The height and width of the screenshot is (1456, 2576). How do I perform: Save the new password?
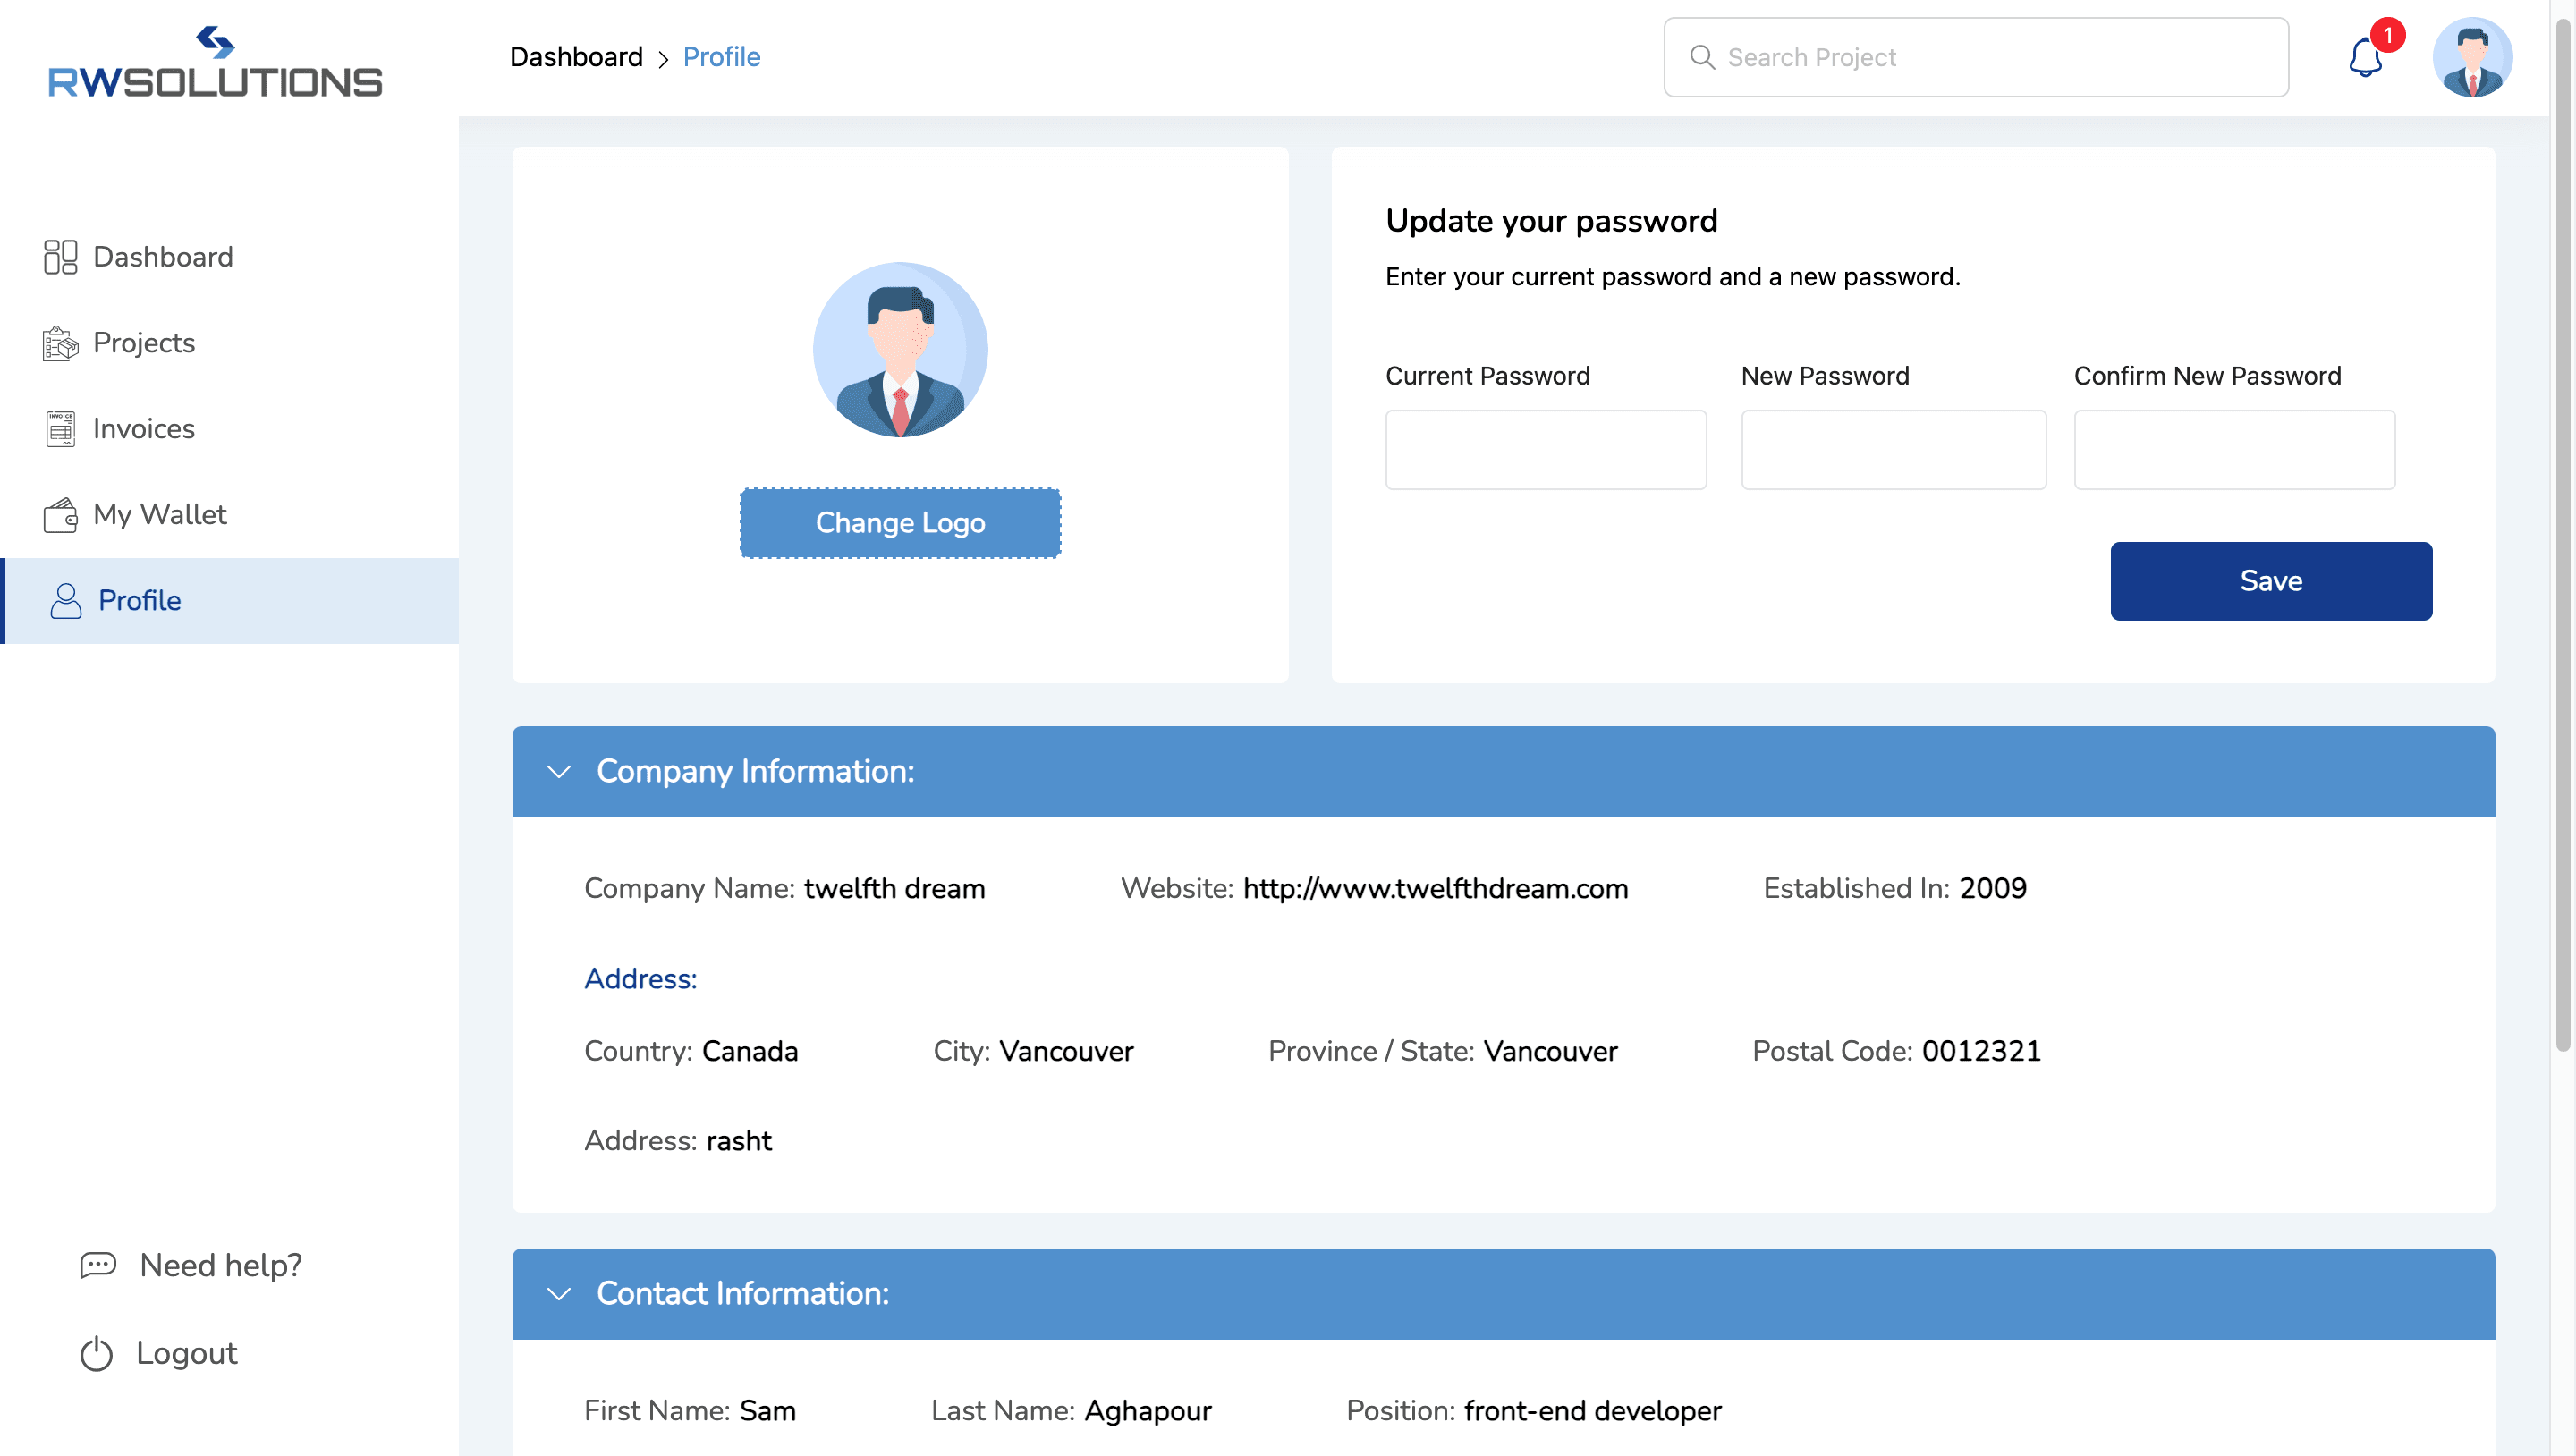pos(2271,581)
